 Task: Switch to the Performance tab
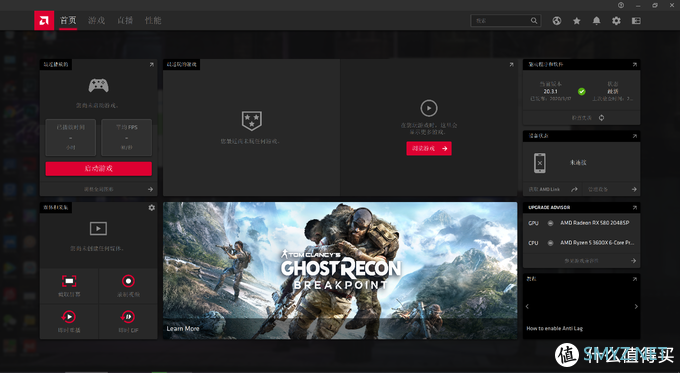click(x=153, y=20)
